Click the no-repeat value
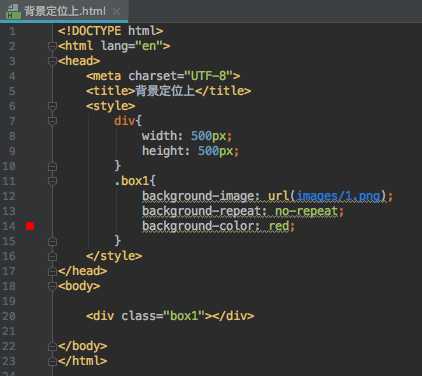Screen dimensions: 422x376 [306, 211]
